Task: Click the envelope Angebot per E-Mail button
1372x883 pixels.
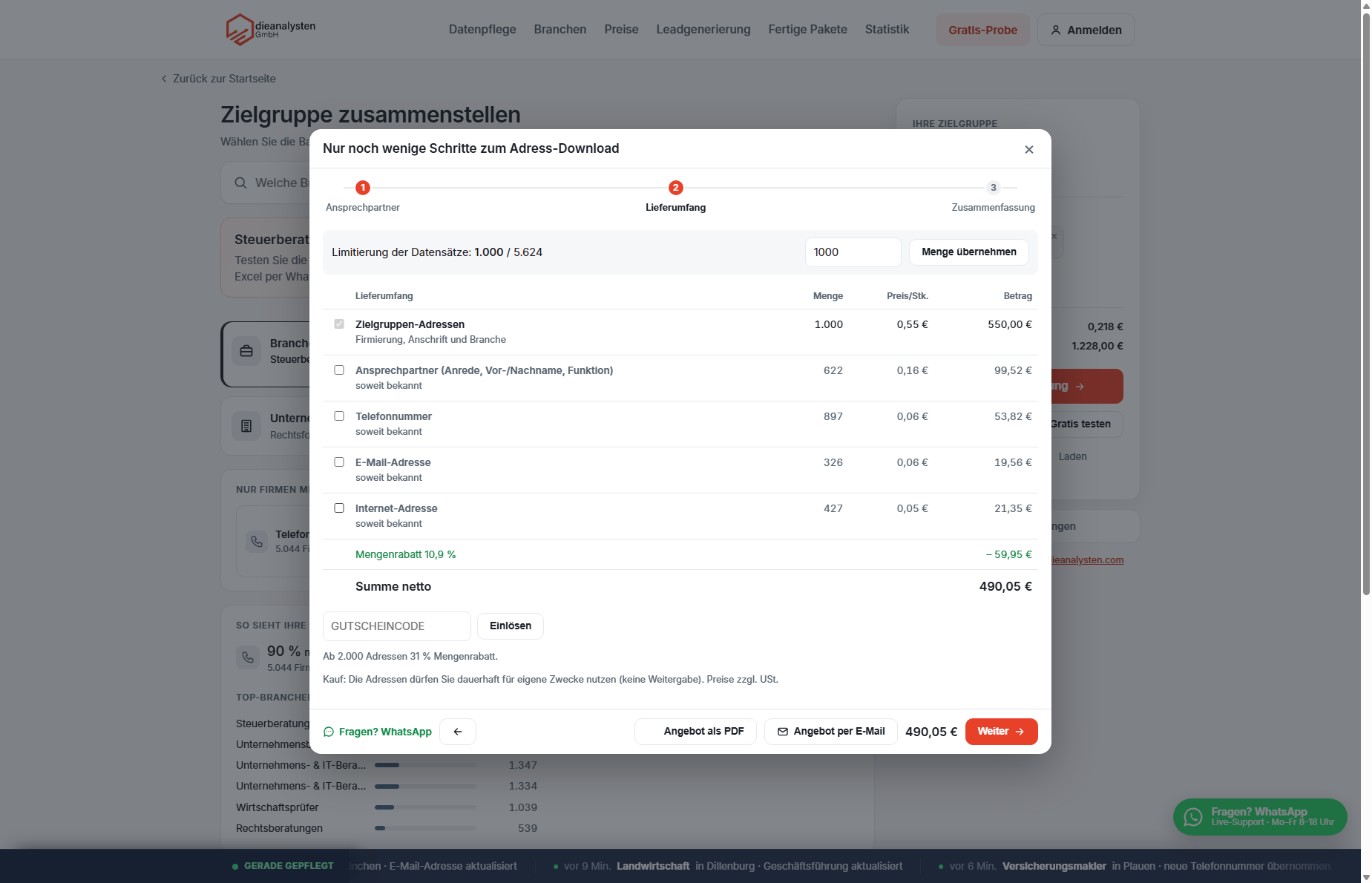Action: [830, 732]
